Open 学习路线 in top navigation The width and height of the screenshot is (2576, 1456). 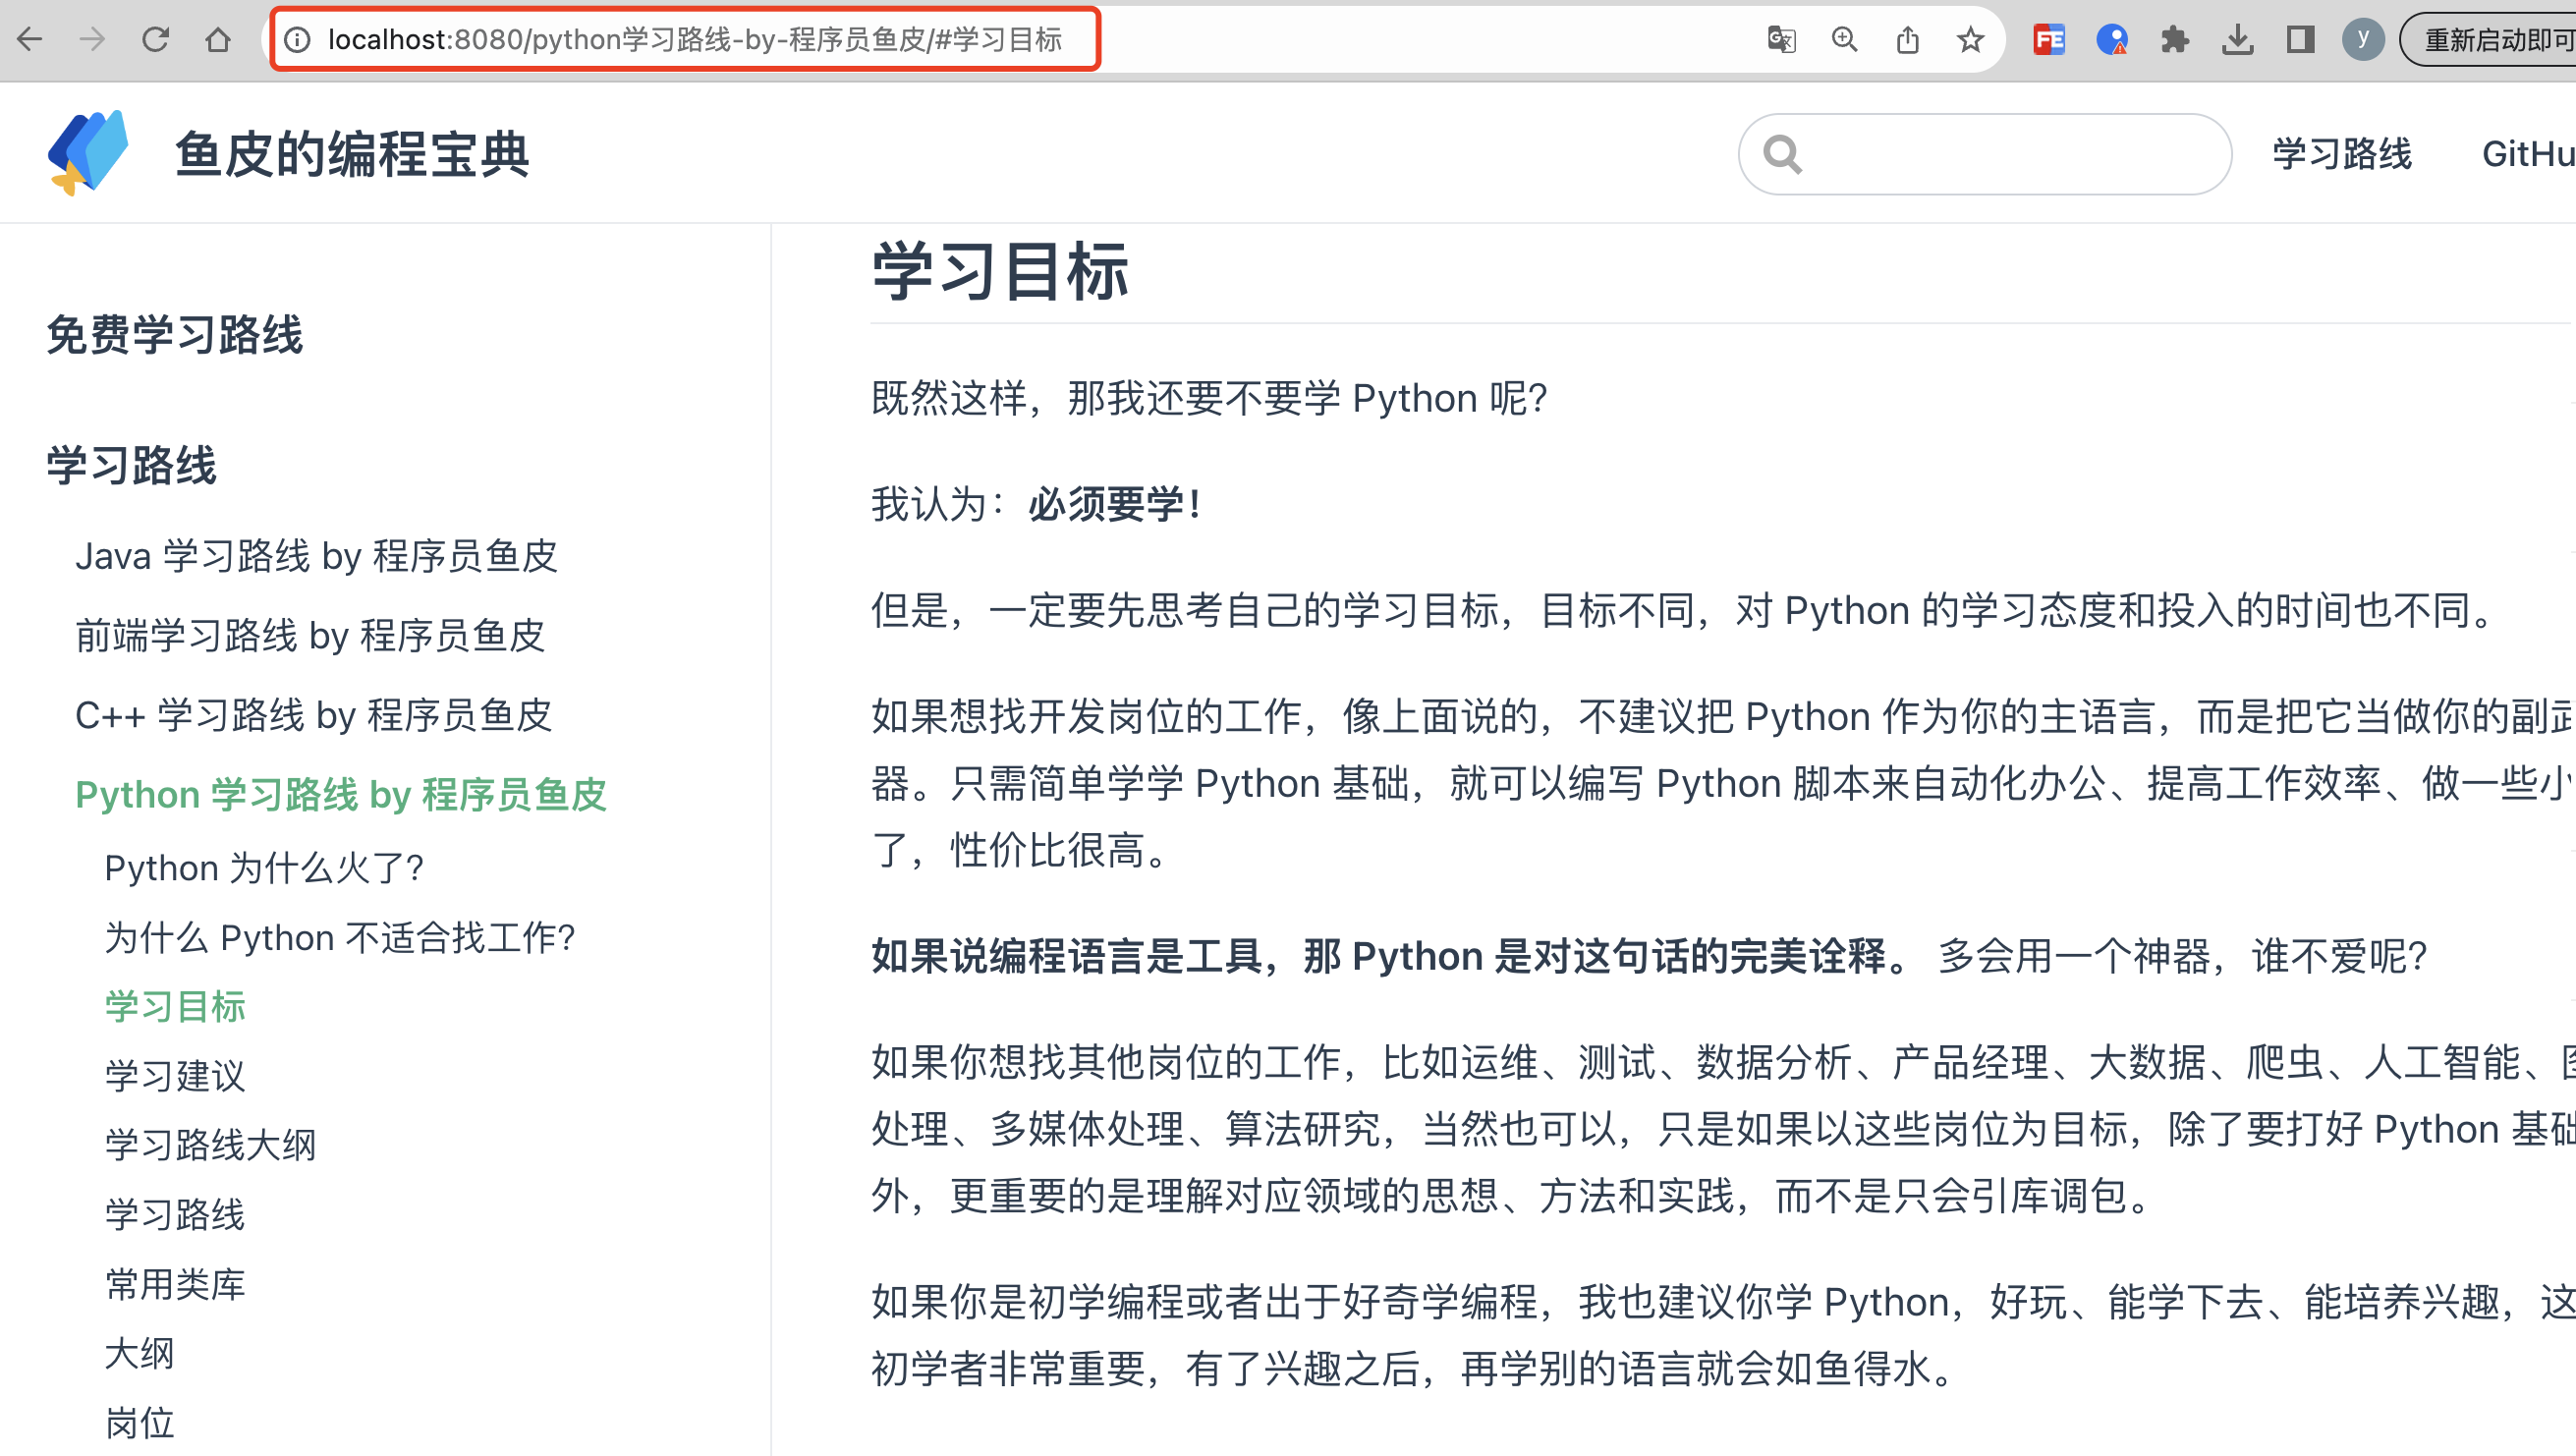click(x=2342, y=154)
